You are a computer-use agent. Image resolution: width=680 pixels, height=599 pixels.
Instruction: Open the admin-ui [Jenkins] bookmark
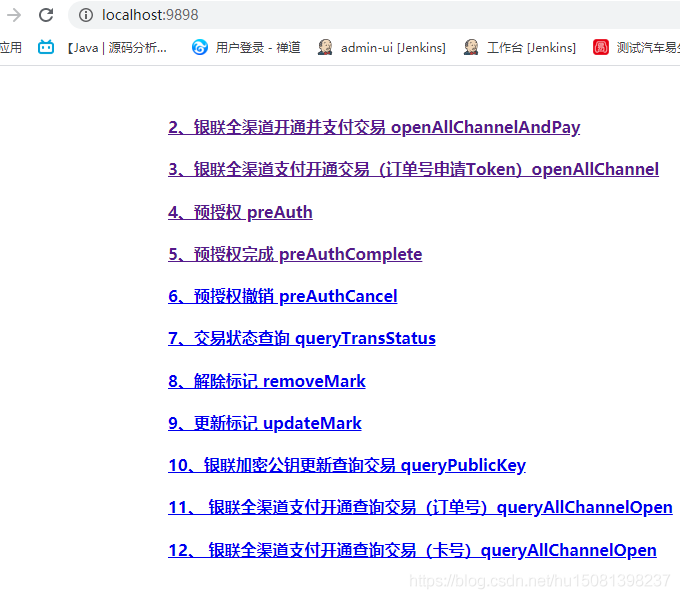point(393,47)
